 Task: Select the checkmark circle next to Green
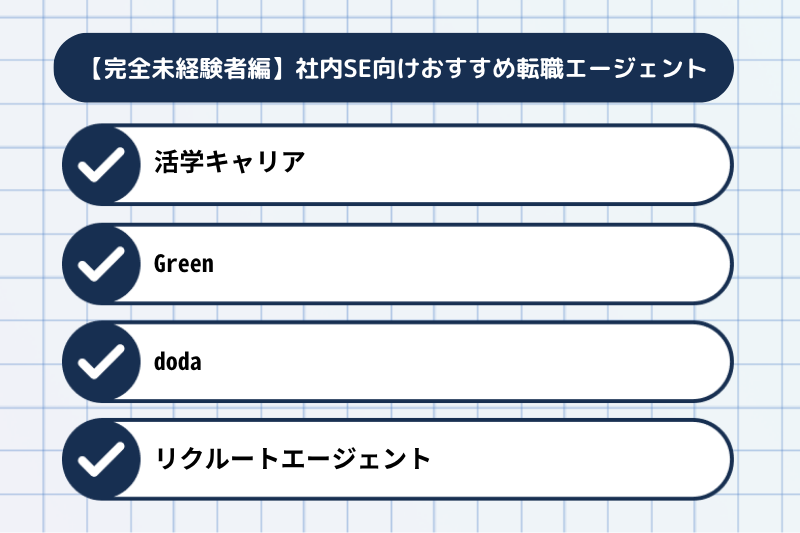coord(101,264)
